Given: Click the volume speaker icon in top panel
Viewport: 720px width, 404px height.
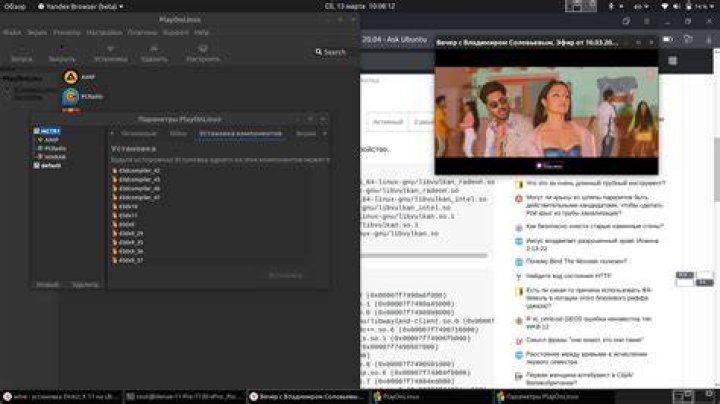Looking at the screenshot, I should pyautogui.click(x=676, y=6).
